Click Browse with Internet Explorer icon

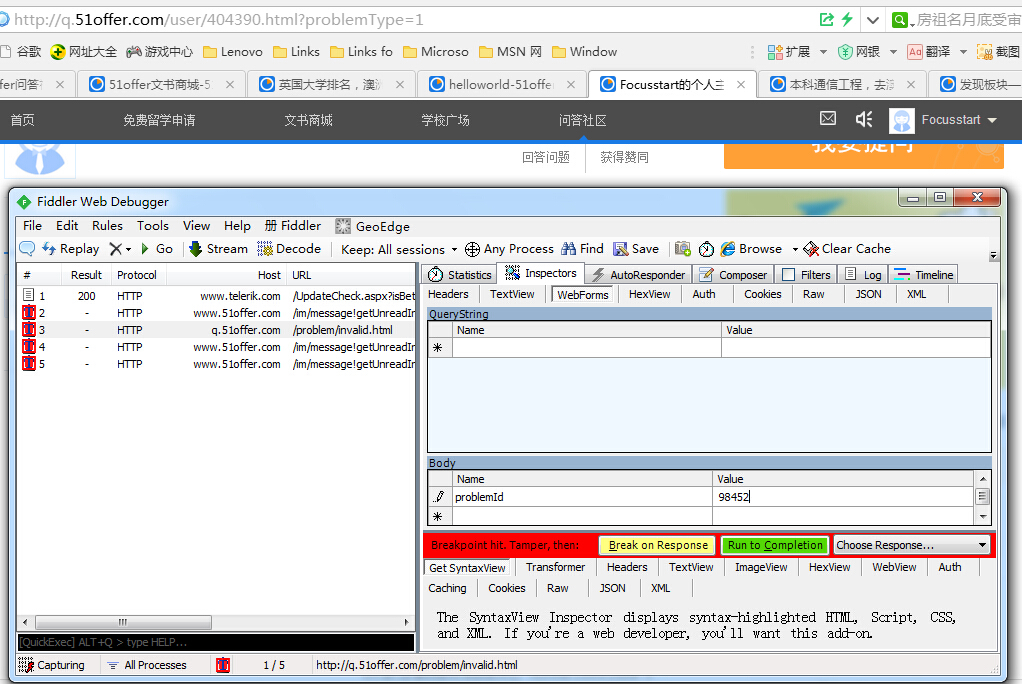tap(728, 249)
